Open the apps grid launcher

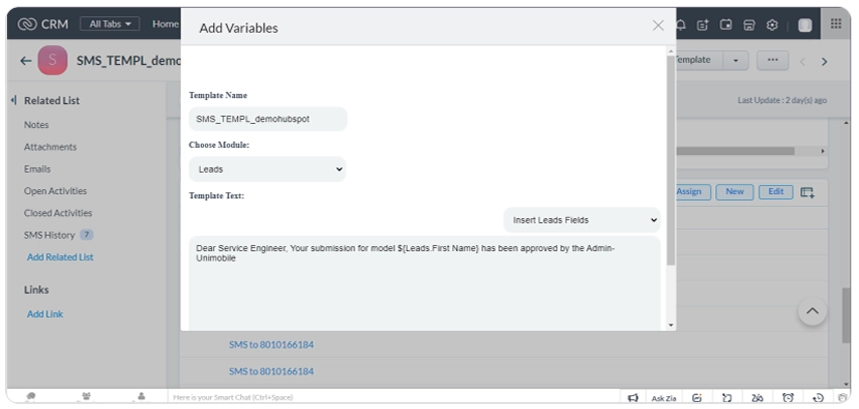click(x=836, y=24)
